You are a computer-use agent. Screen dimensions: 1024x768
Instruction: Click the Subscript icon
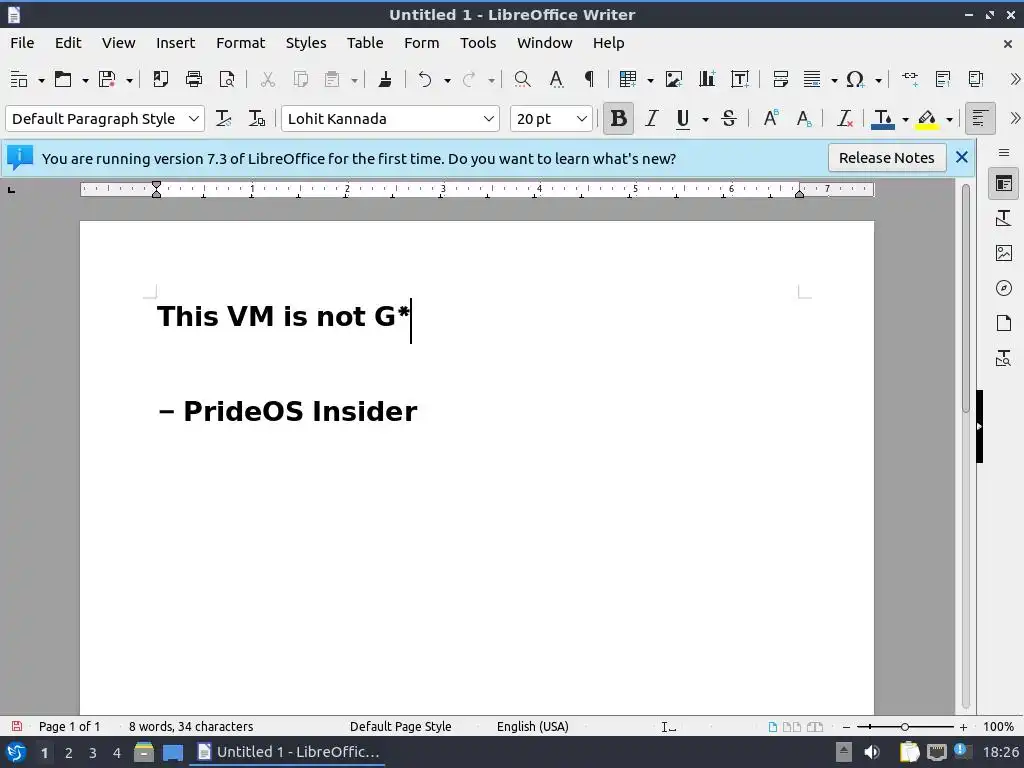coord(804,119)
